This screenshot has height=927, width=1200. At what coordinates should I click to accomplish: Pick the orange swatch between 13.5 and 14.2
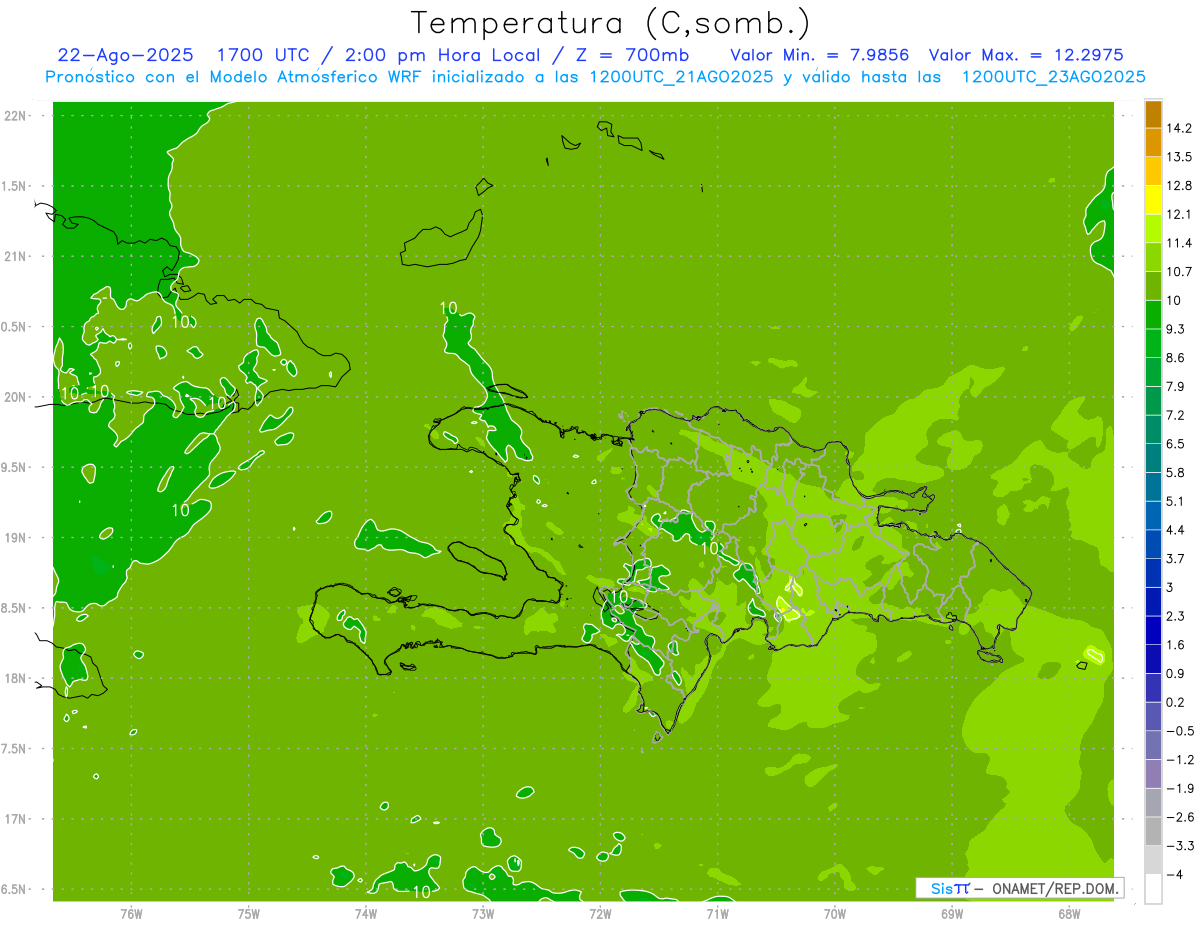pyautogui.click(x=1153, y=142)
